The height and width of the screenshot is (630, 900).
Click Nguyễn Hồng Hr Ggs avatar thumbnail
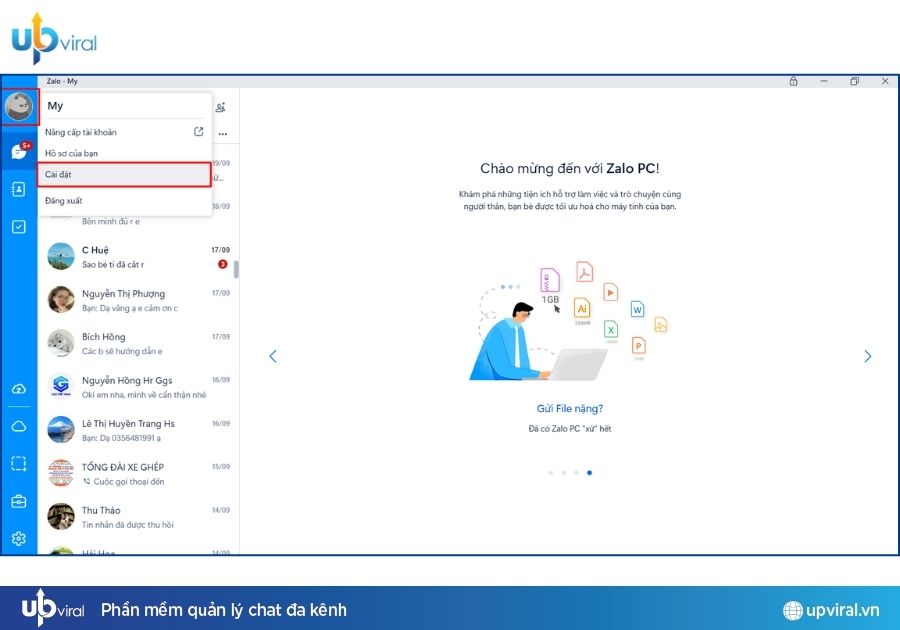tap(61, 387)
